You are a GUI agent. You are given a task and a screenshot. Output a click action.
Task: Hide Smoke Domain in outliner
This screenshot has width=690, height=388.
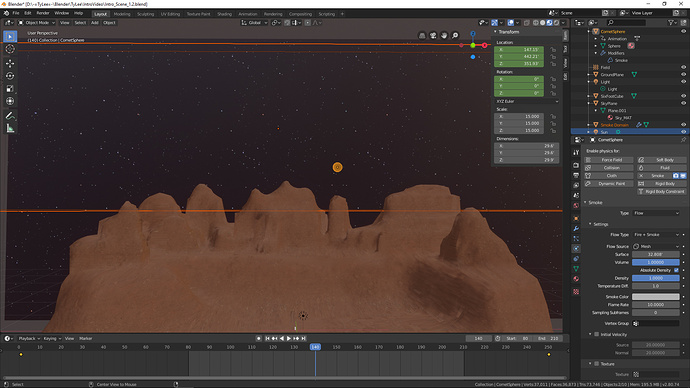pos(683,125)
